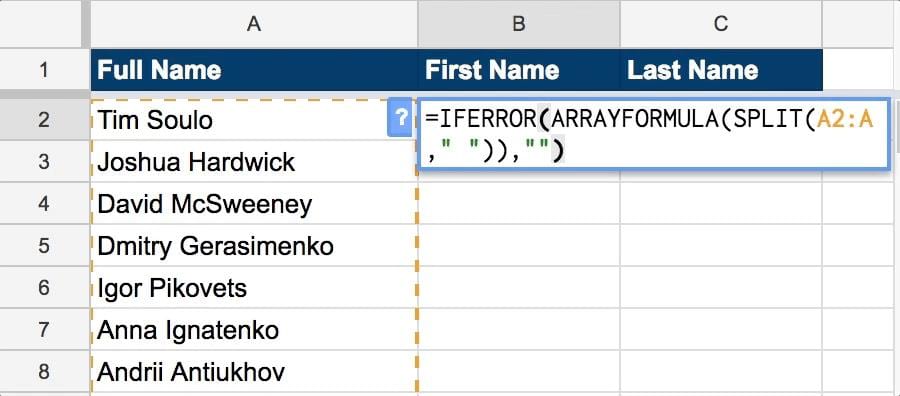Select row 2 header

(x=45, y=120)
